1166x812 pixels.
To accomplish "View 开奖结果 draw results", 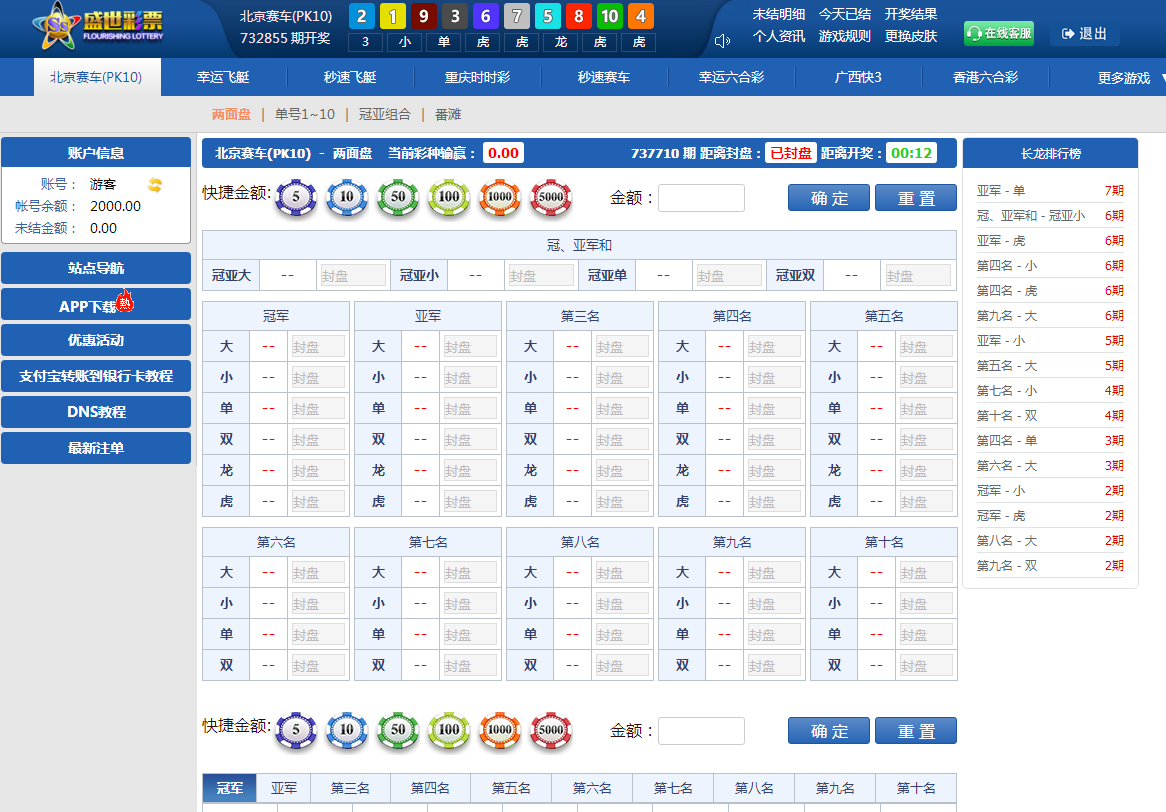I will tap(911, 14).
